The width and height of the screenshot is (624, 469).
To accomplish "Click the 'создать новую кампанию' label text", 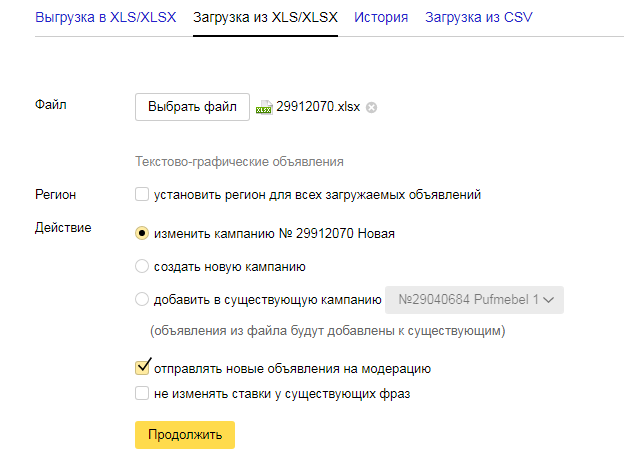I will coord(229,266).
